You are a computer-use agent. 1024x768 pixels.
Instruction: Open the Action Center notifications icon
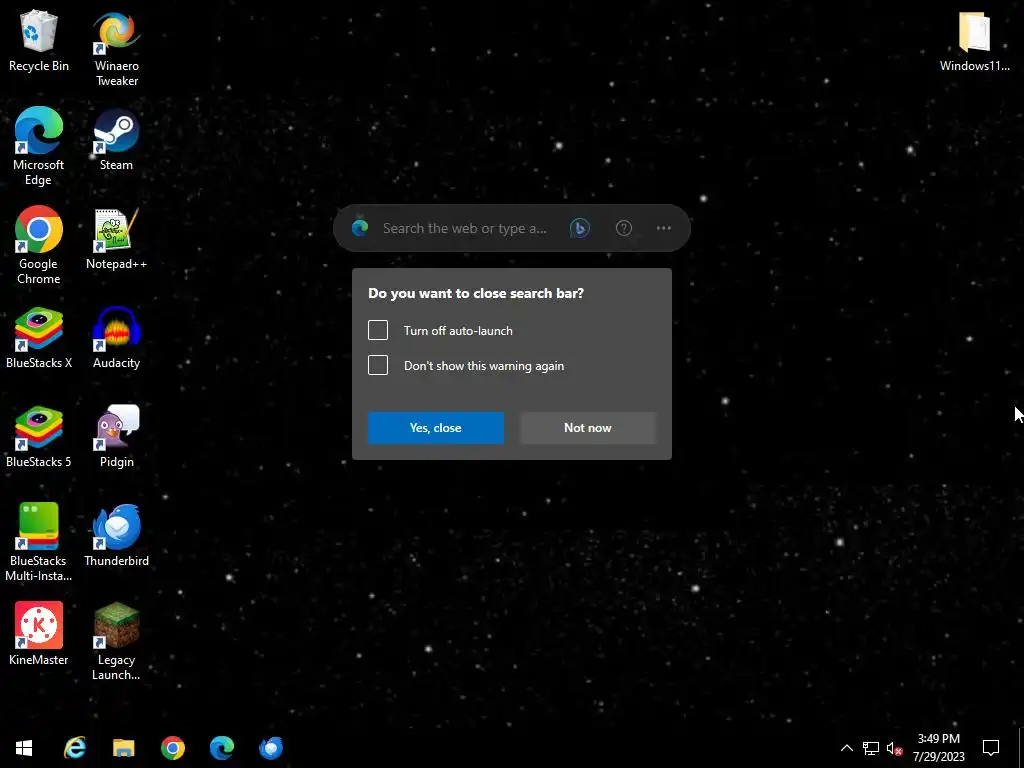point(991,748)
